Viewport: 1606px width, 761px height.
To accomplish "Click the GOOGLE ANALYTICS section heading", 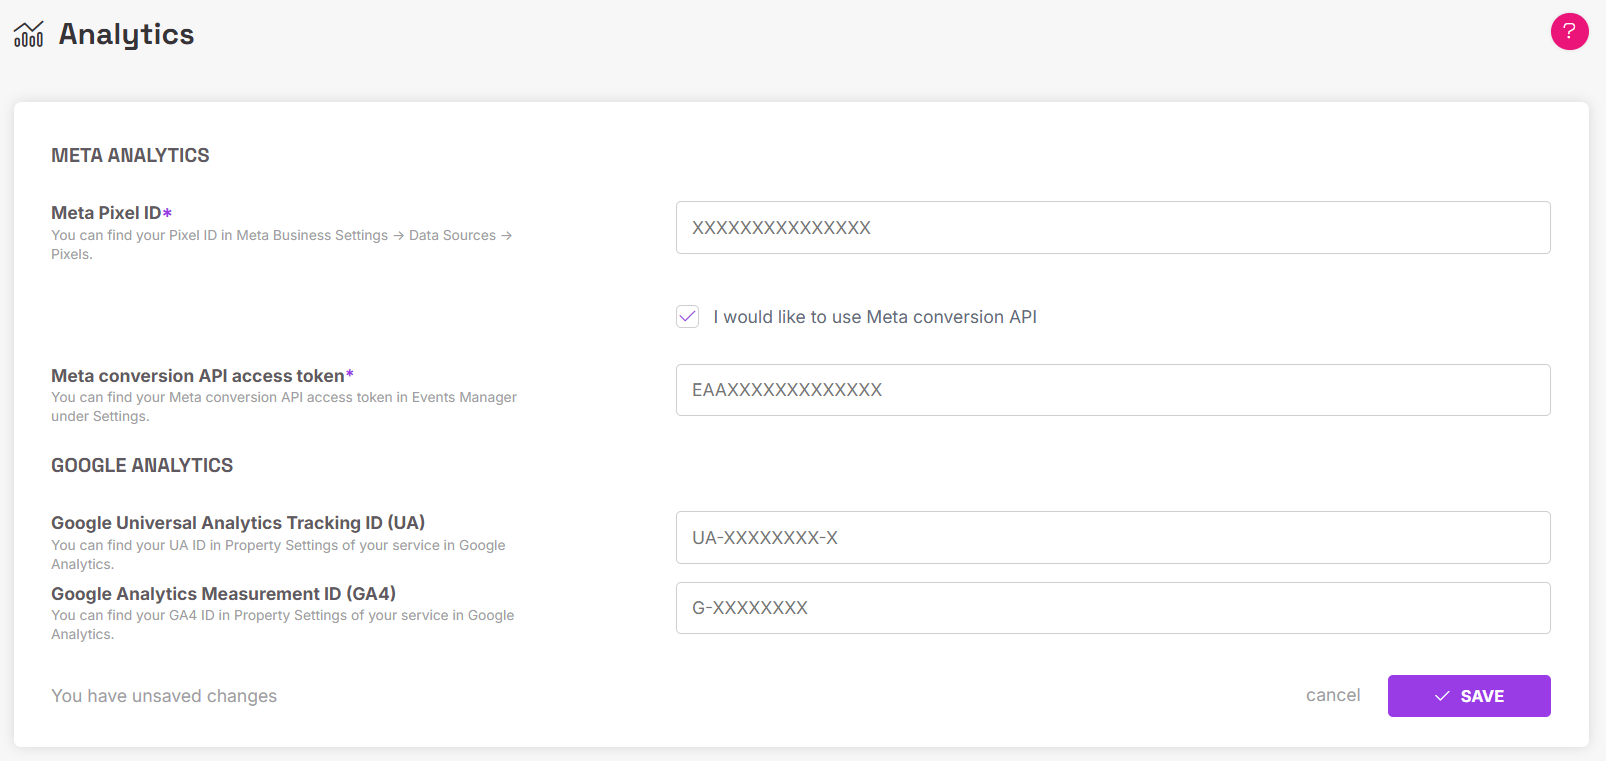I will pos(142,465).
